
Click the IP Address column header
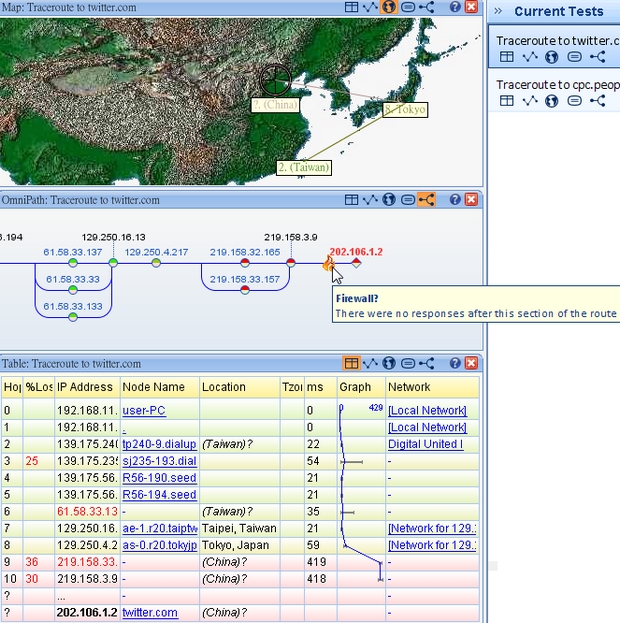(87, 387)
